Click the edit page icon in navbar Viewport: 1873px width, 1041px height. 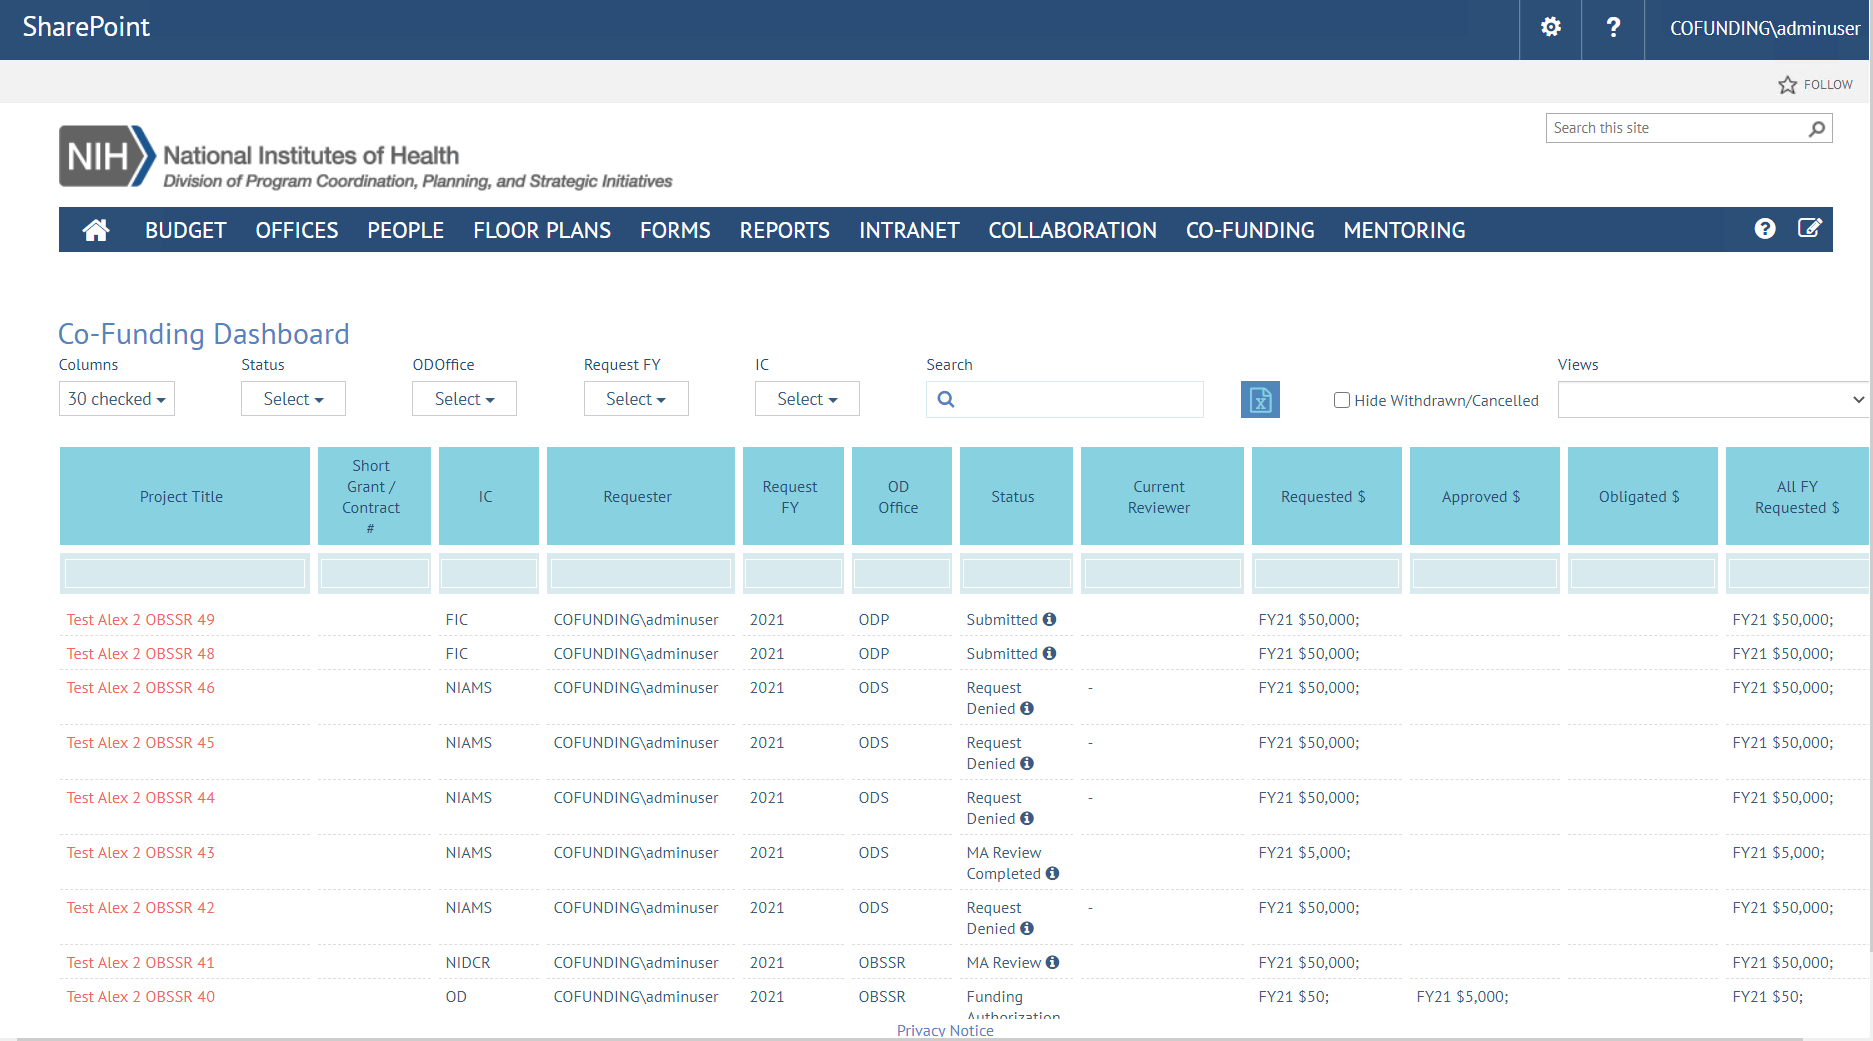[1809, 229]
